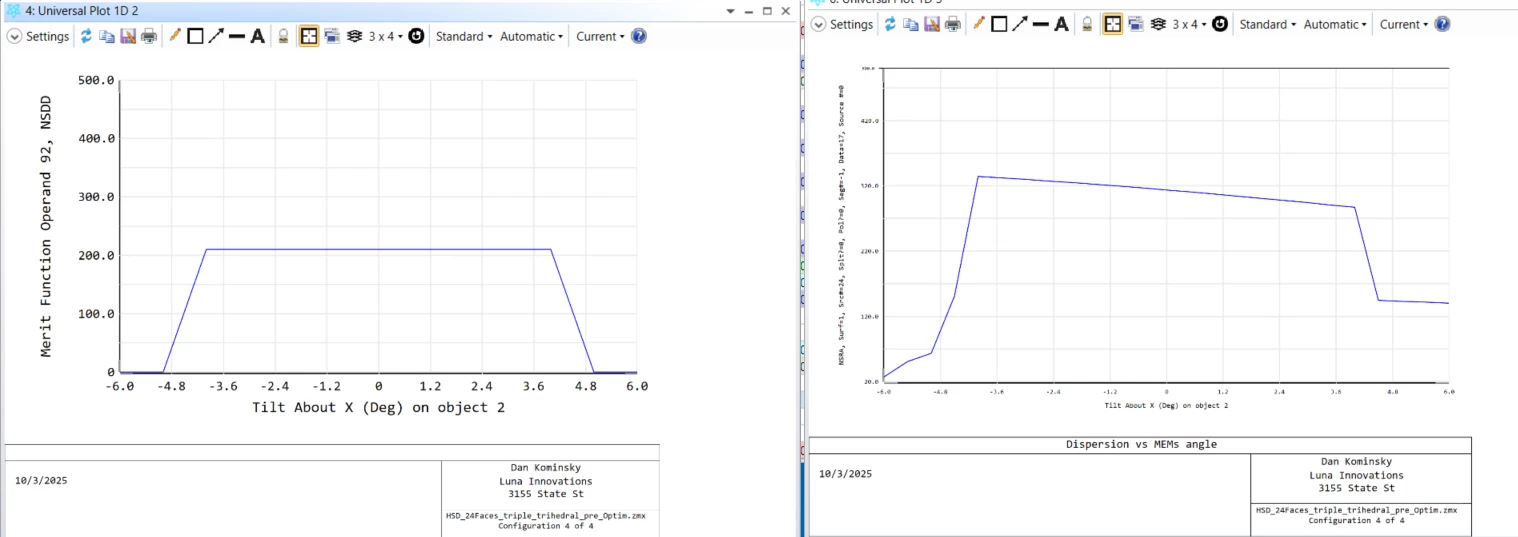Viewport: 1518px width, 537px height.
Task: Toggle lock window icon in right plot
Action: [1088, 24]
